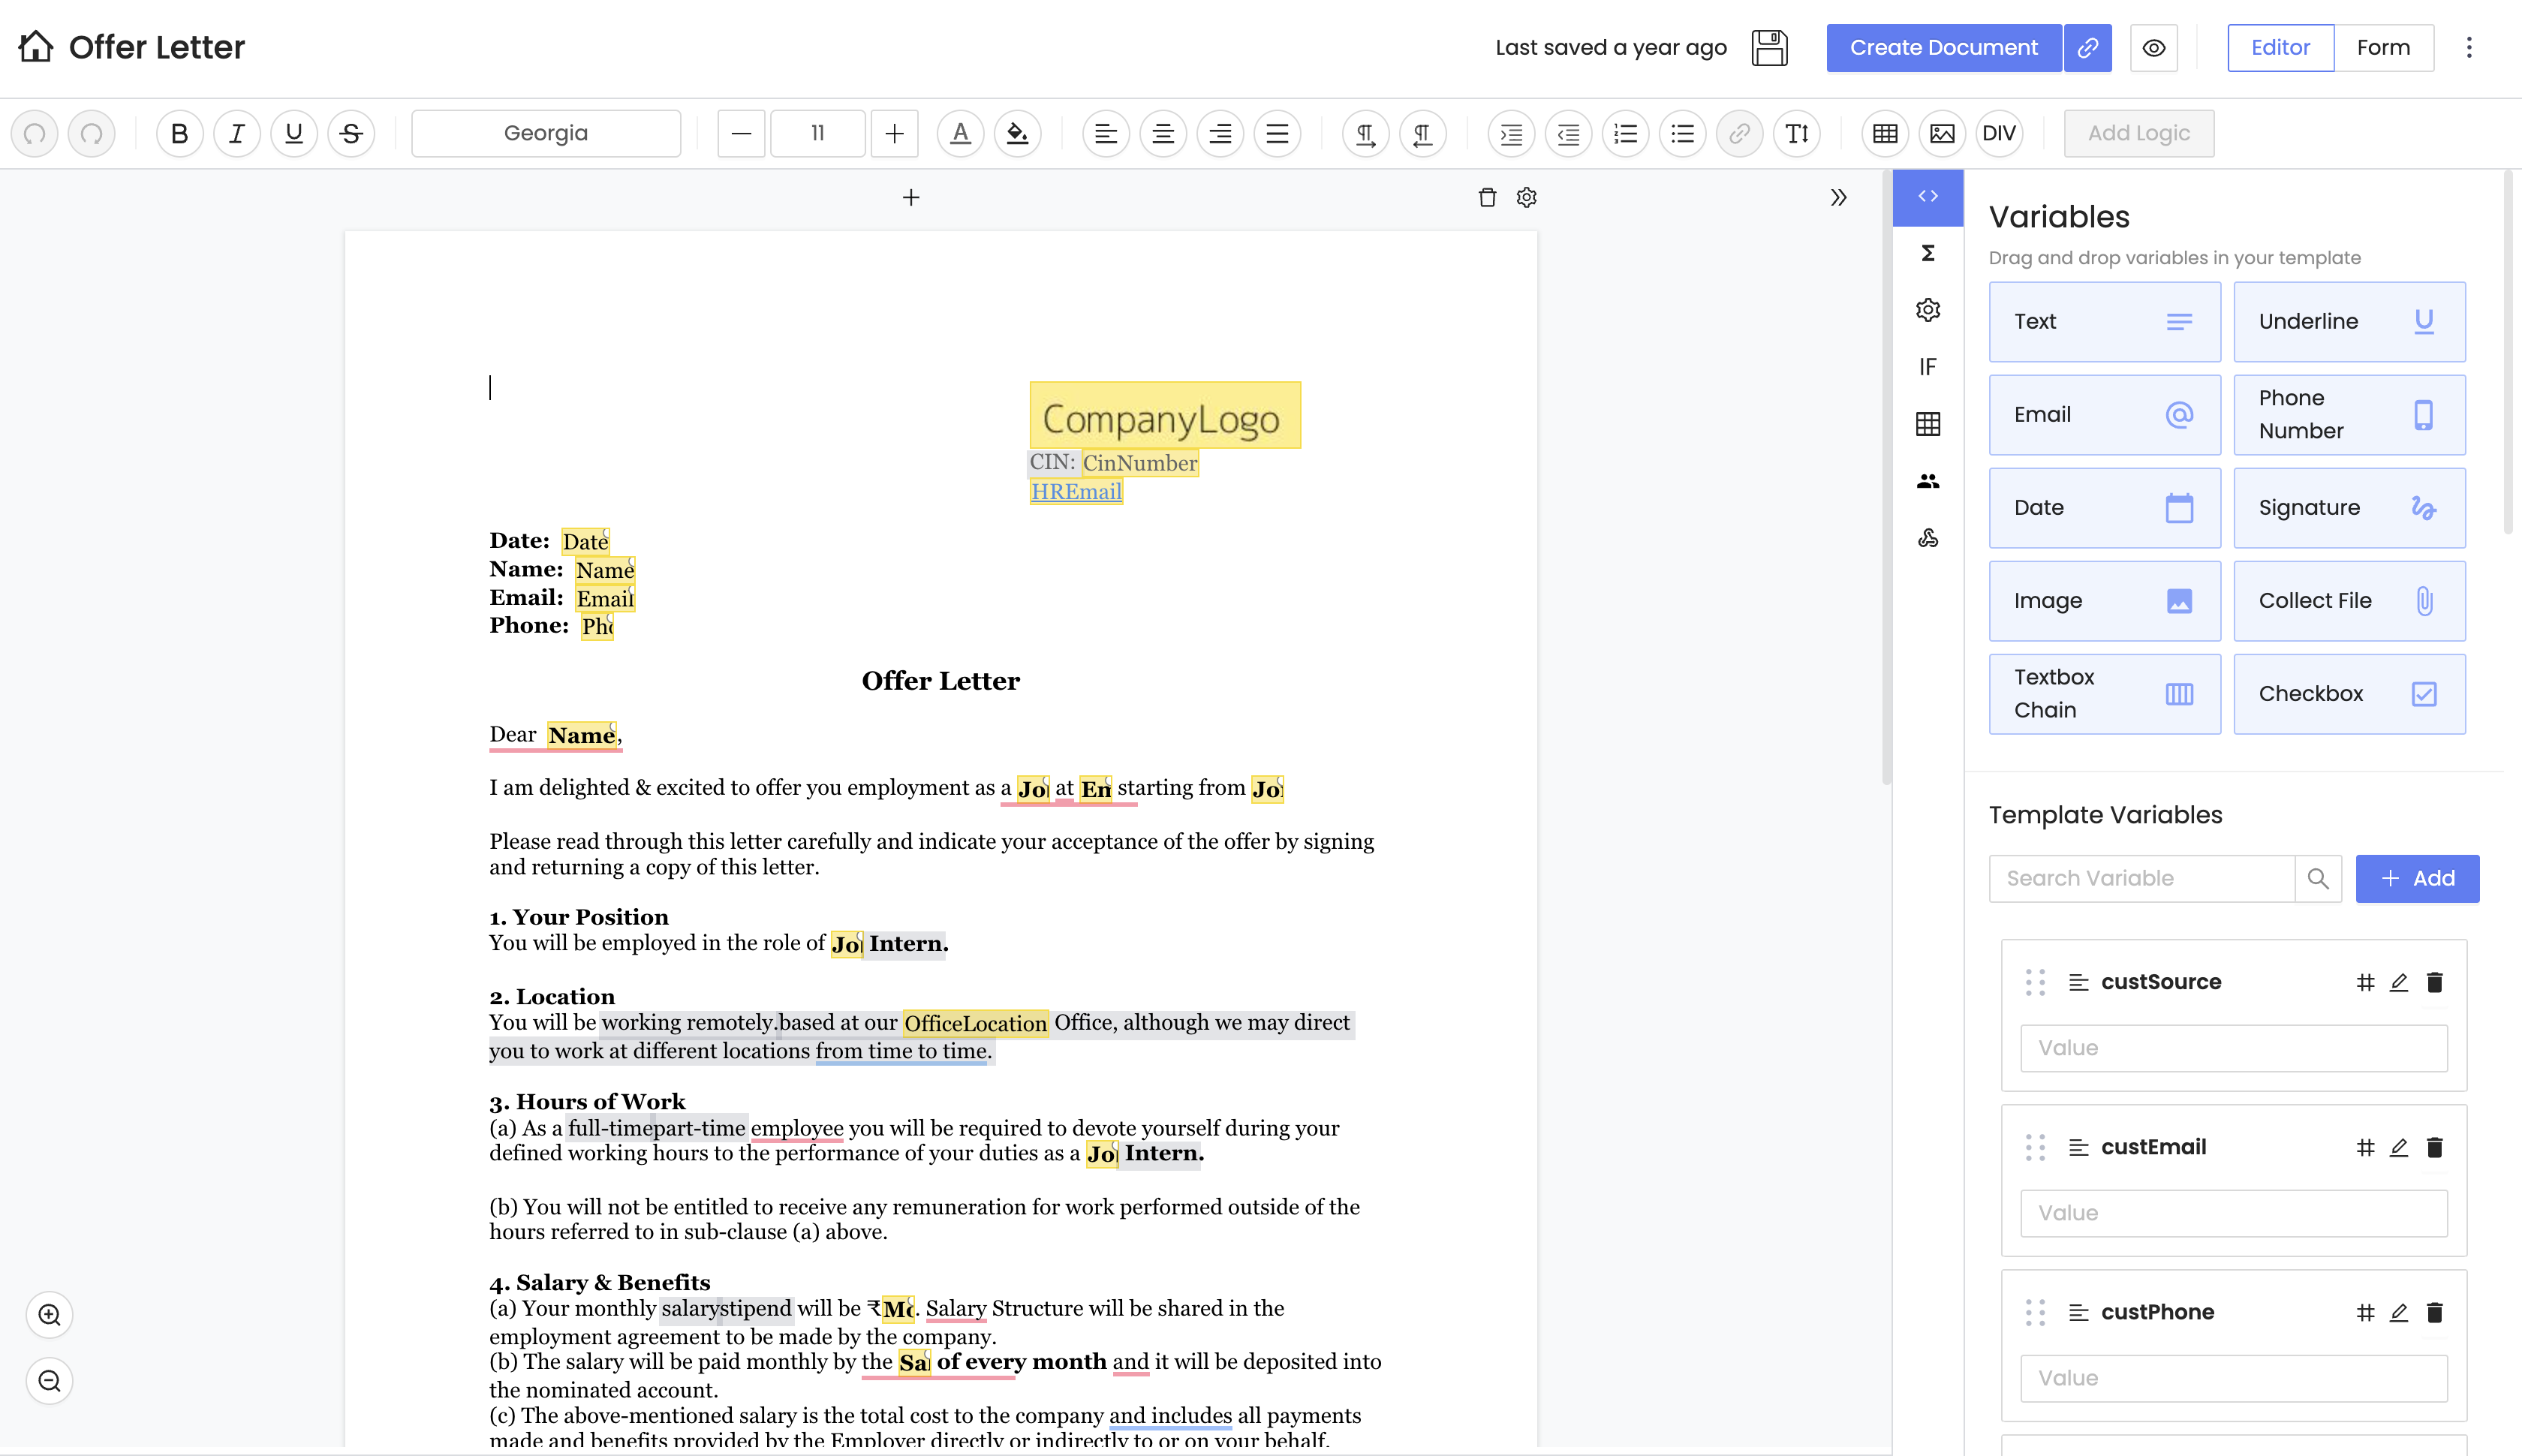Align text right
The image size is (2522, 1456).
click(1220, 133)
